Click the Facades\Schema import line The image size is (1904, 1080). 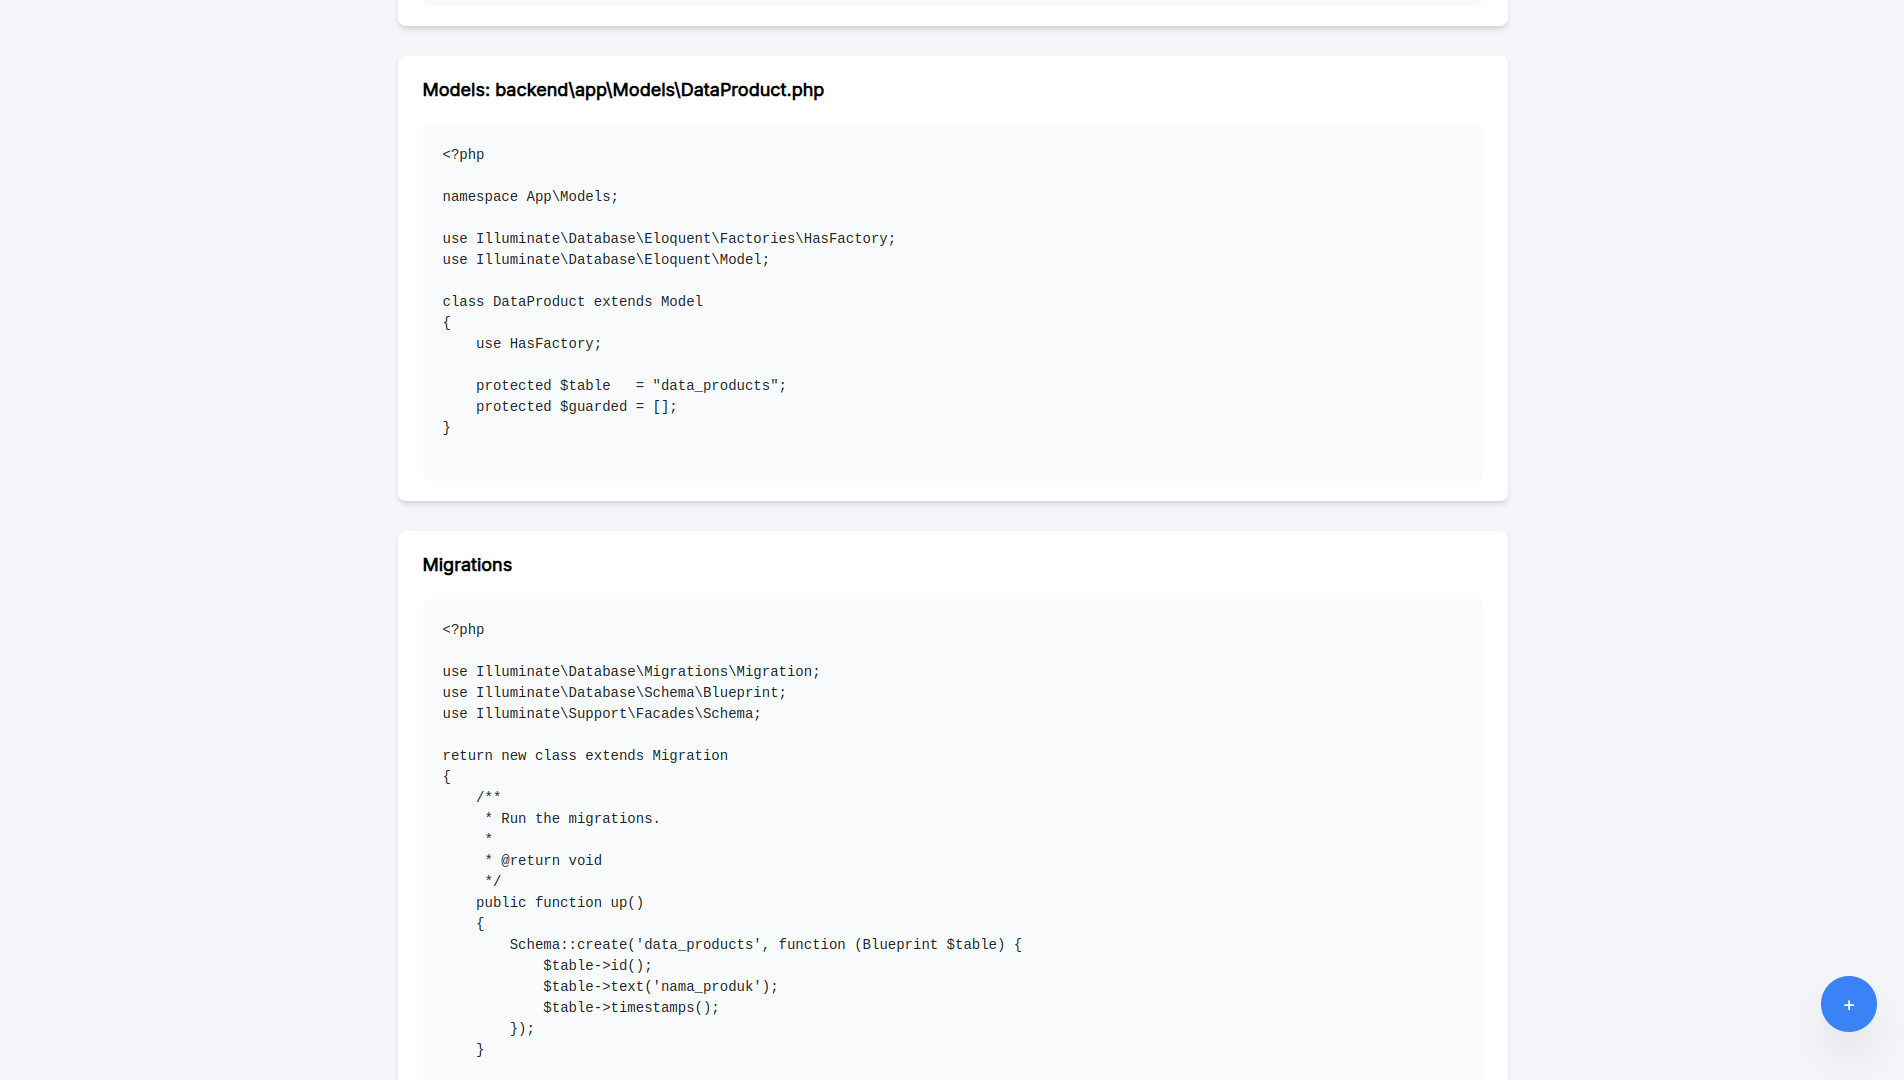coord(601,714)
